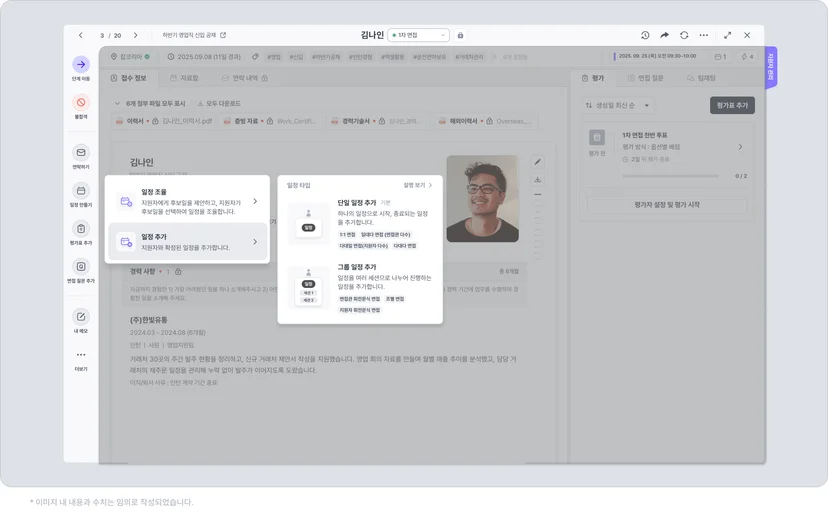Go to previous applicant with left arrow
This screenshot has width=828, height=517.
(x=81, y=35)
